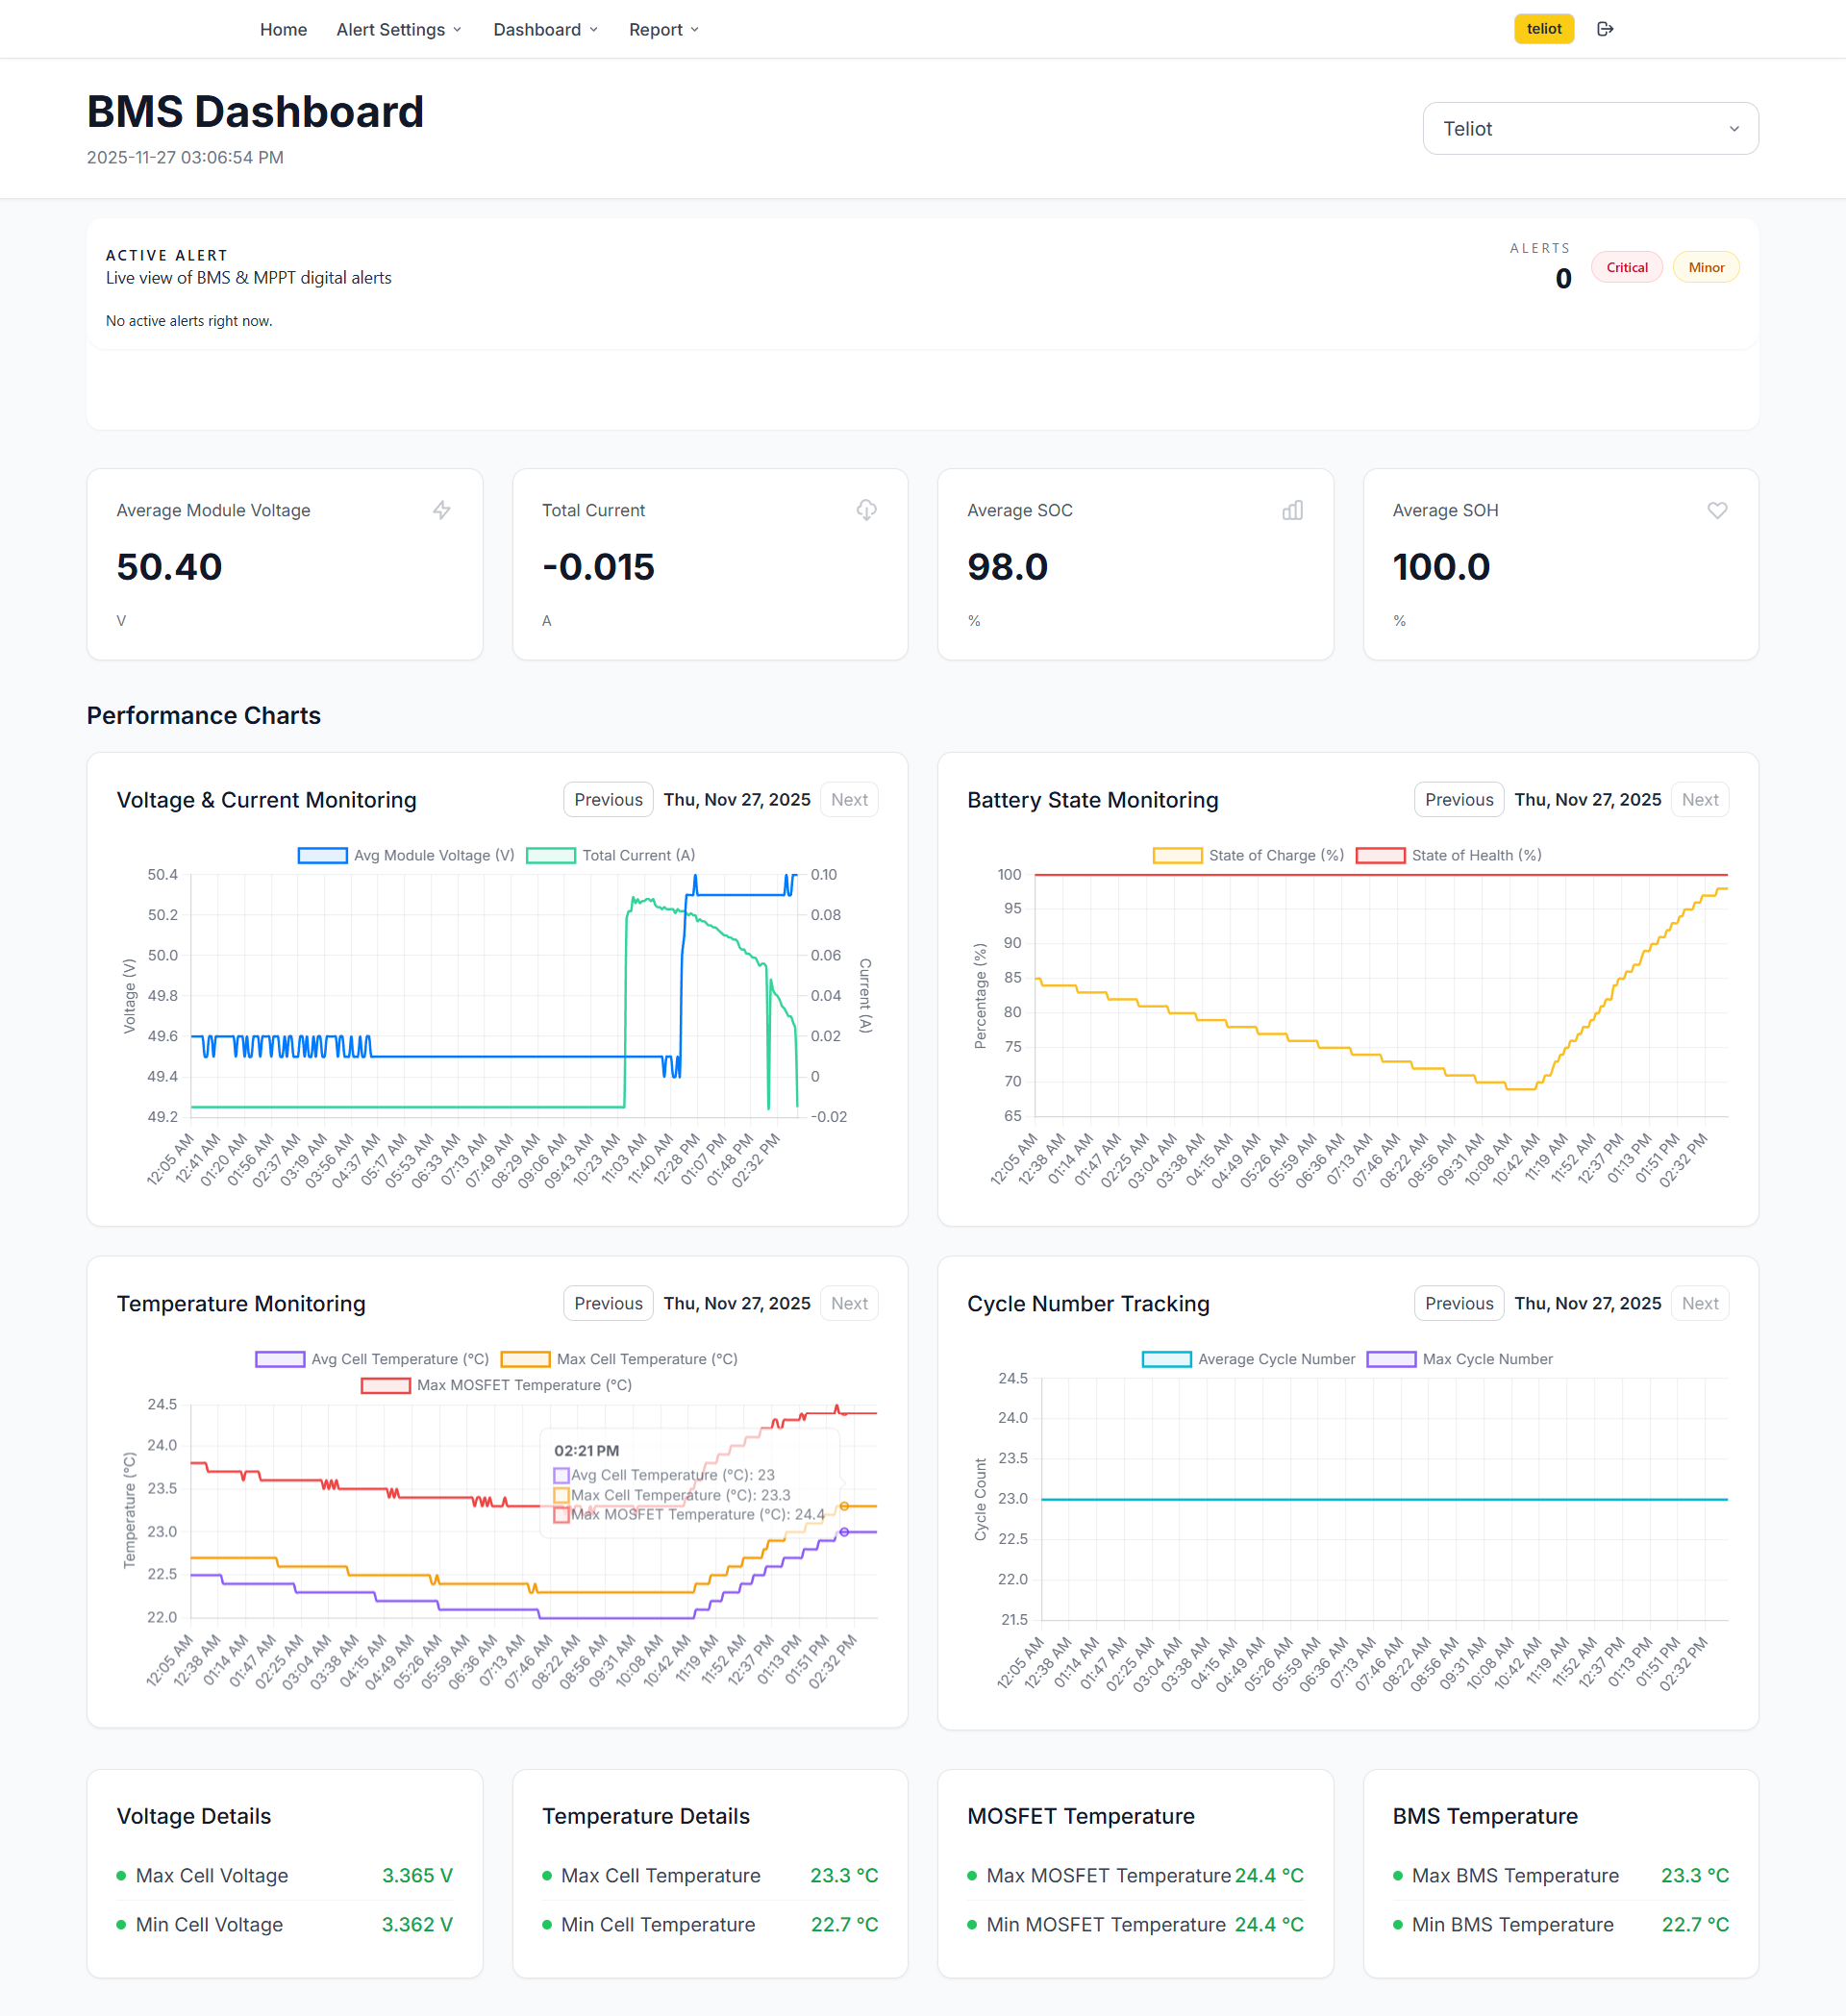Click the heart icon on Average SOH
This screenshot has height=2016, width=1846.
1717,510
